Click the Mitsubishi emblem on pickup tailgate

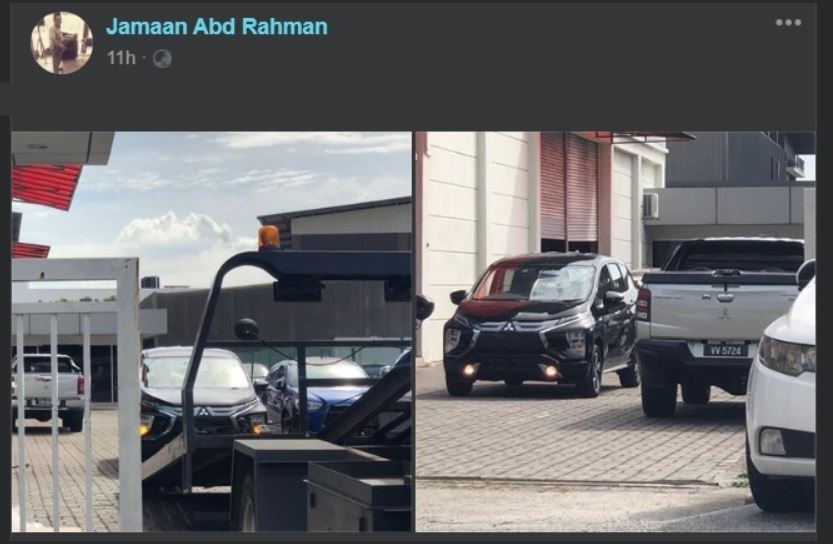(x=724, y=314)
